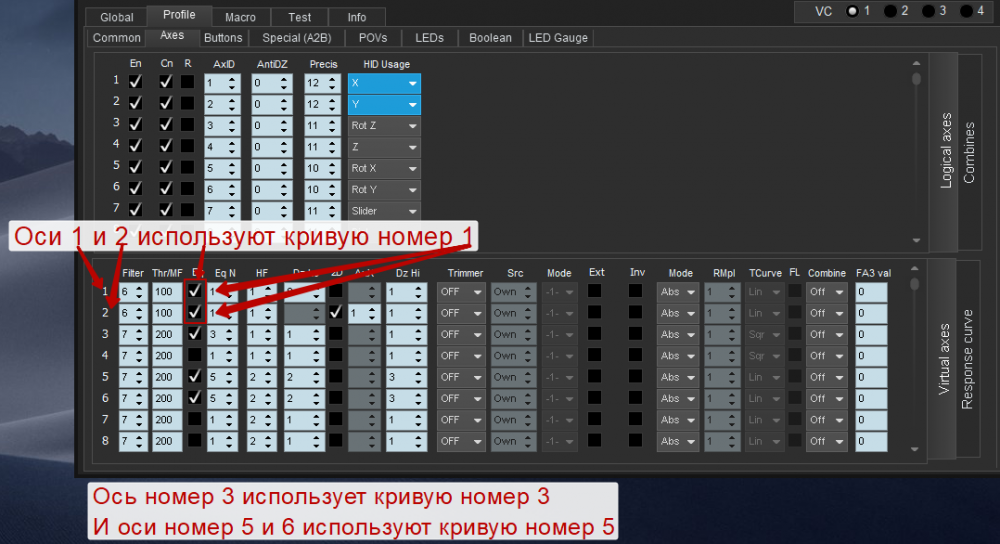Open the LED Gauge sub-tab
Screen dimensions: 1000x544
point(558,38)
